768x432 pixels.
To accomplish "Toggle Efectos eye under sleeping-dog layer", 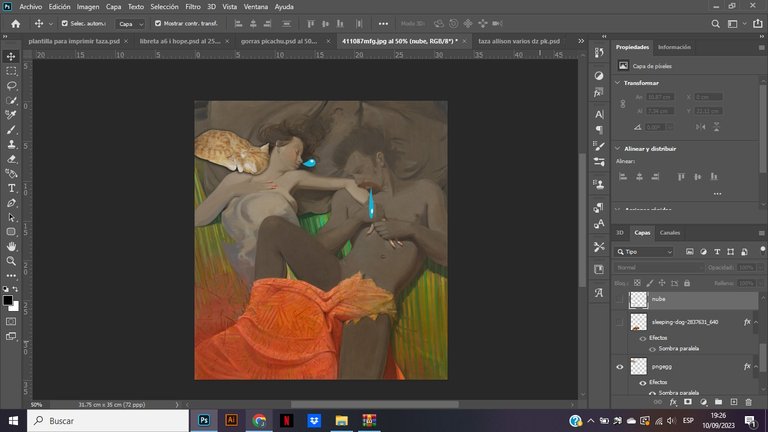I will (643, 338).
